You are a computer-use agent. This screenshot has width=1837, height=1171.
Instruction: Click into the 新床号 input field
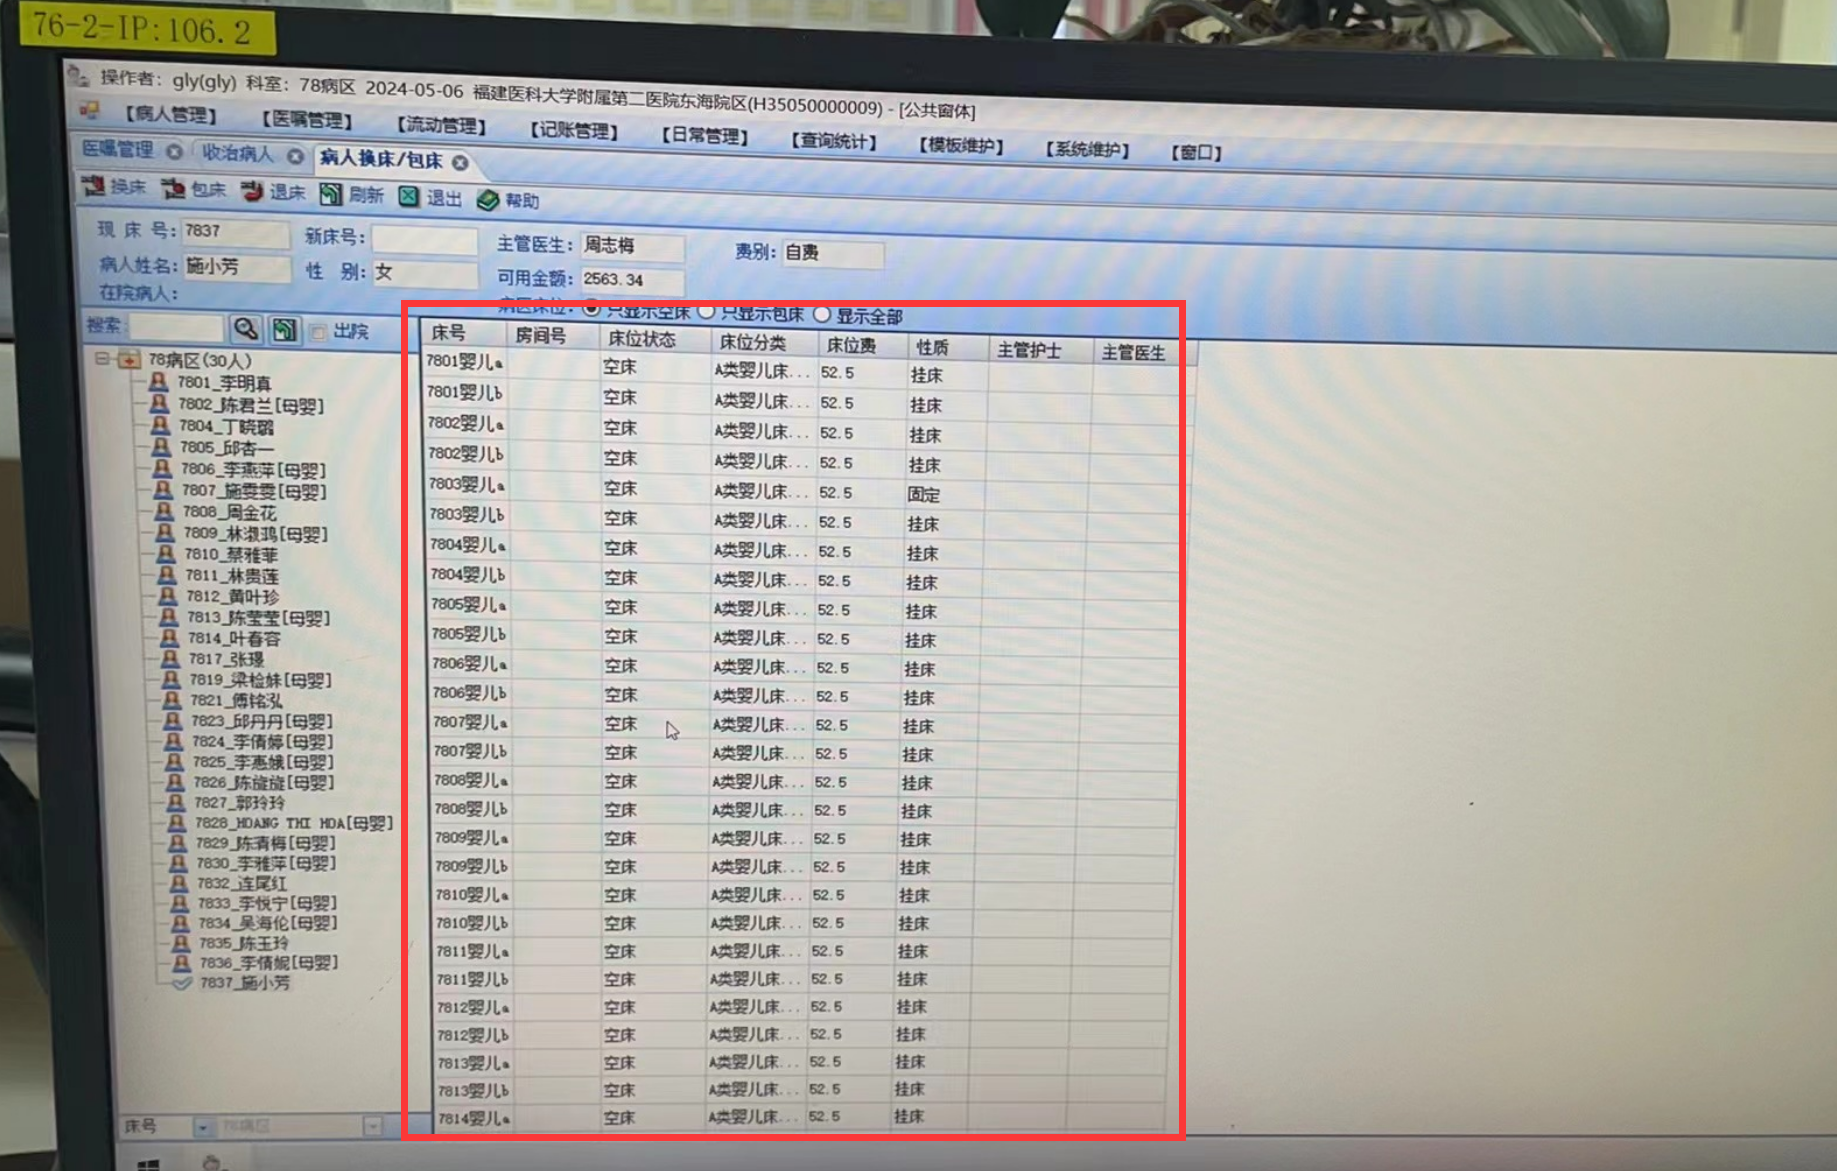424,240
